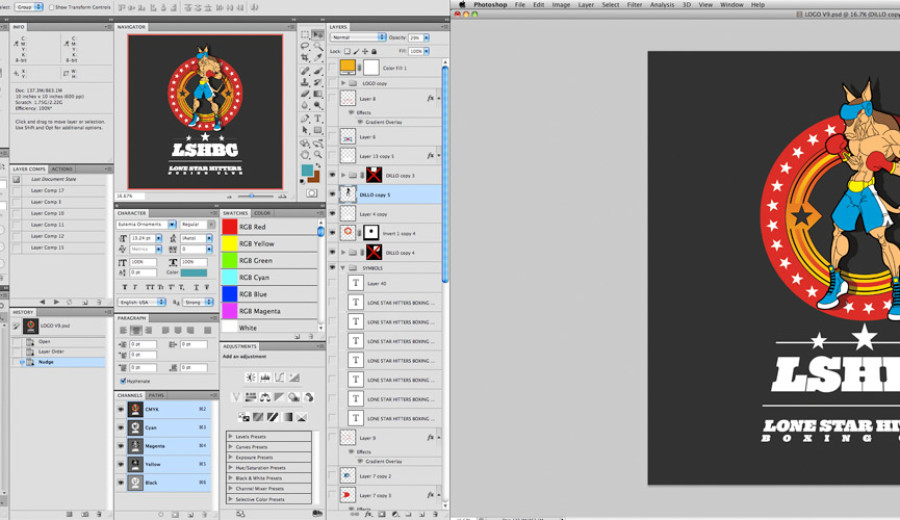Uncheck the Hyphenate checkbox
900x520 pixels.
coord(123,381)
